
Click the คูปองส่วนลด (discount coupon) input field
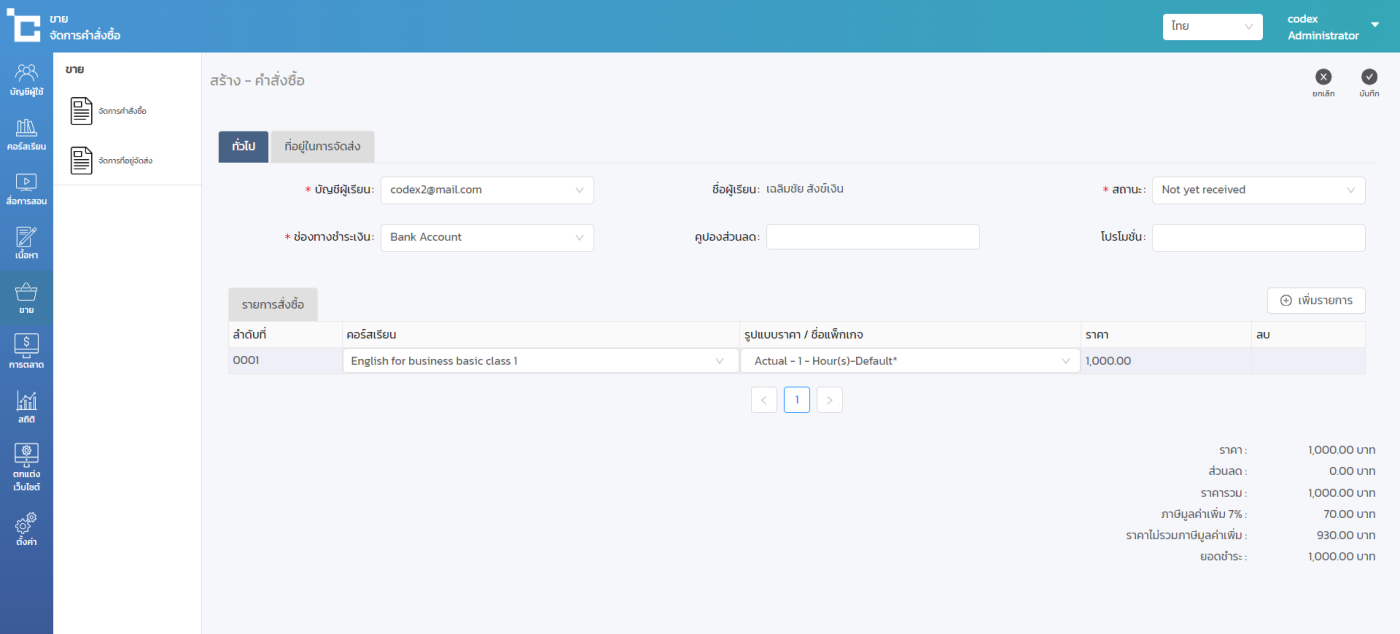pos(872,238)
